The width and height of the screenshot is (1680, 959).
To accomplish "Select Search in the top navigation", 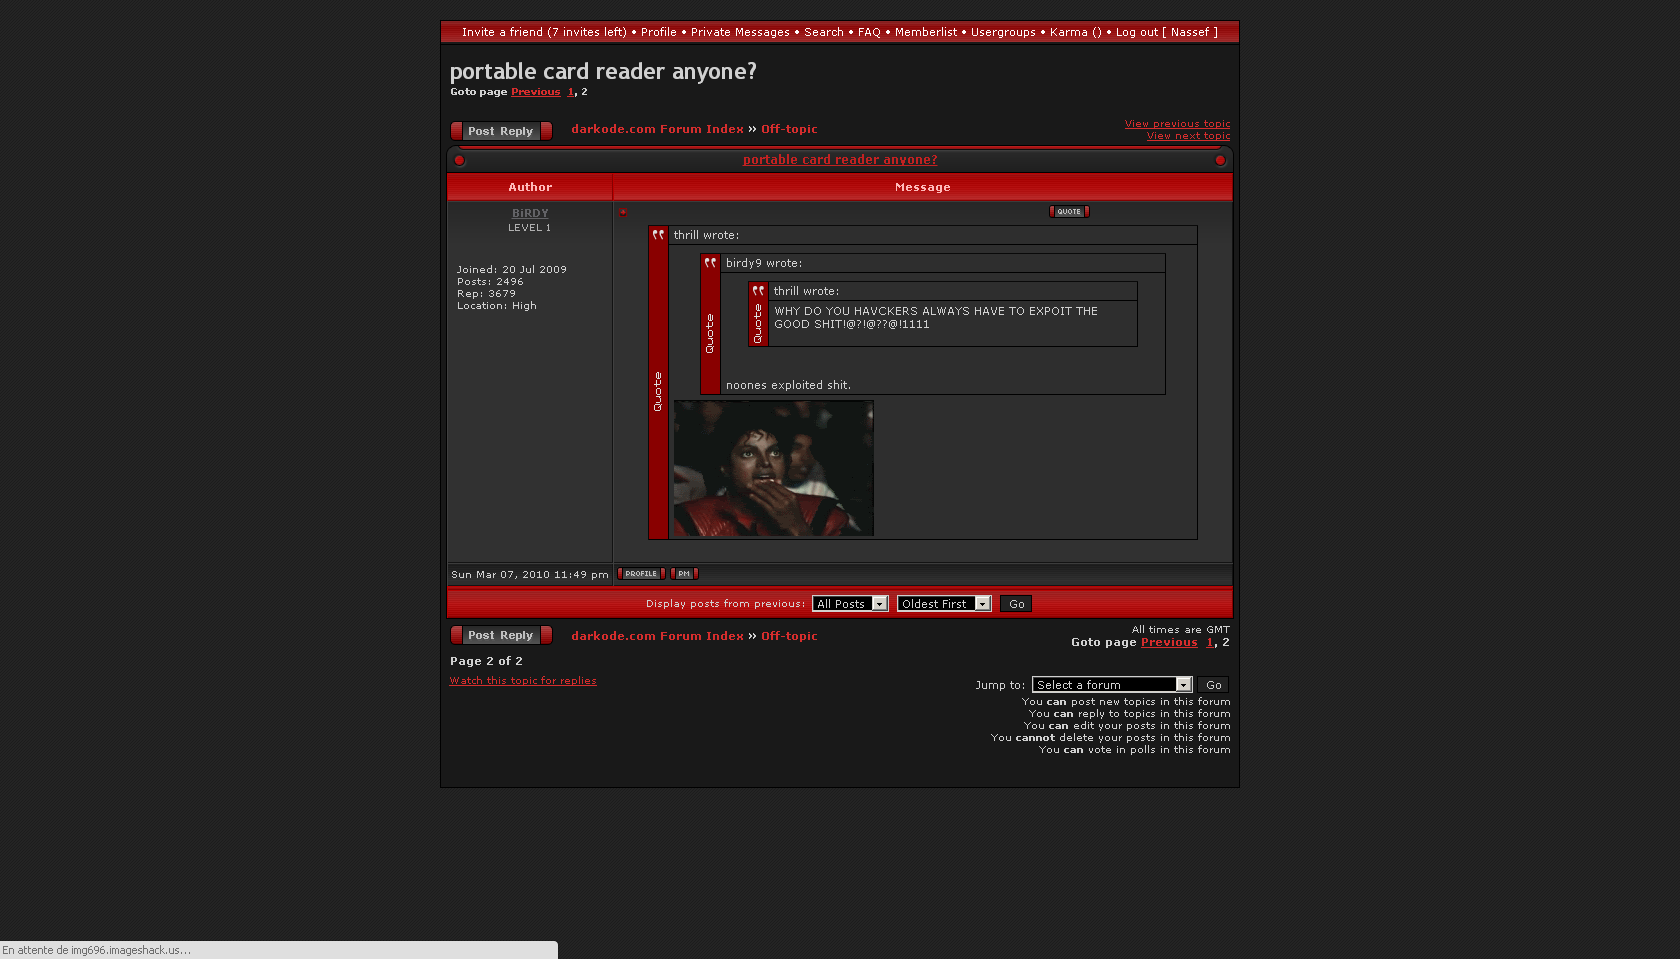I will click(823, 32).
